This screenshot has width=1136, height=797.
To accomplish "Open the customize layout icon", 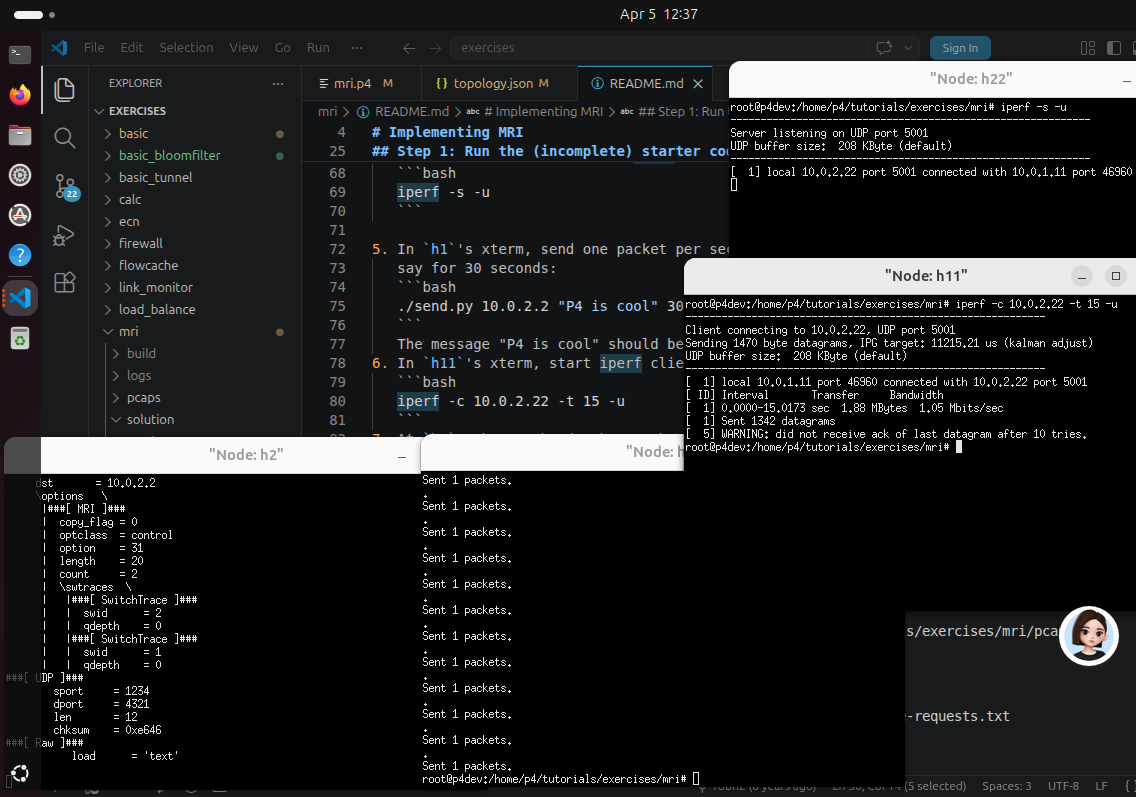I will point(1087,48).
